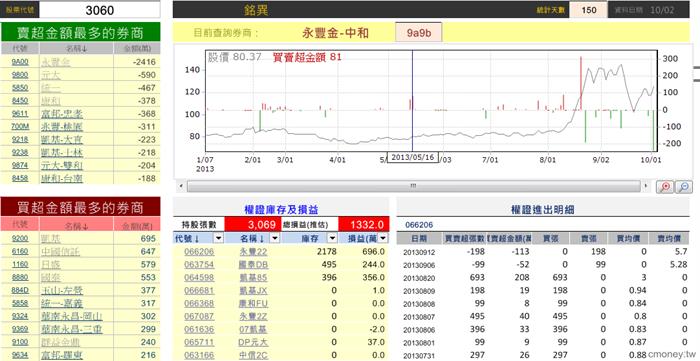The image size is (700, 361).
Task: Open broker link 康和-台南
Action: coord(62,178)
